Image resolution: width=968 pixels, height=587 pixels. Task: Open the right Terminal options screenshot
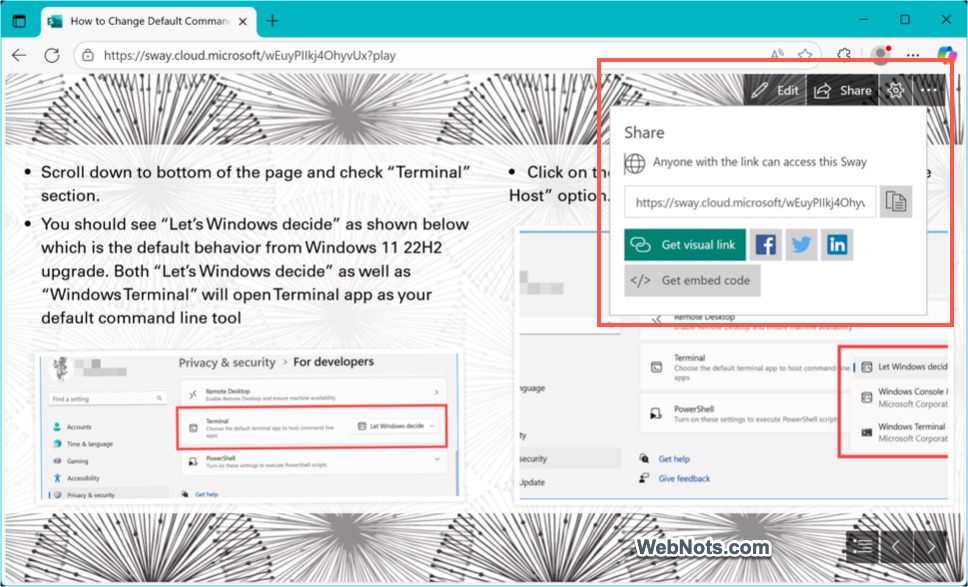[x=732, y=365]
